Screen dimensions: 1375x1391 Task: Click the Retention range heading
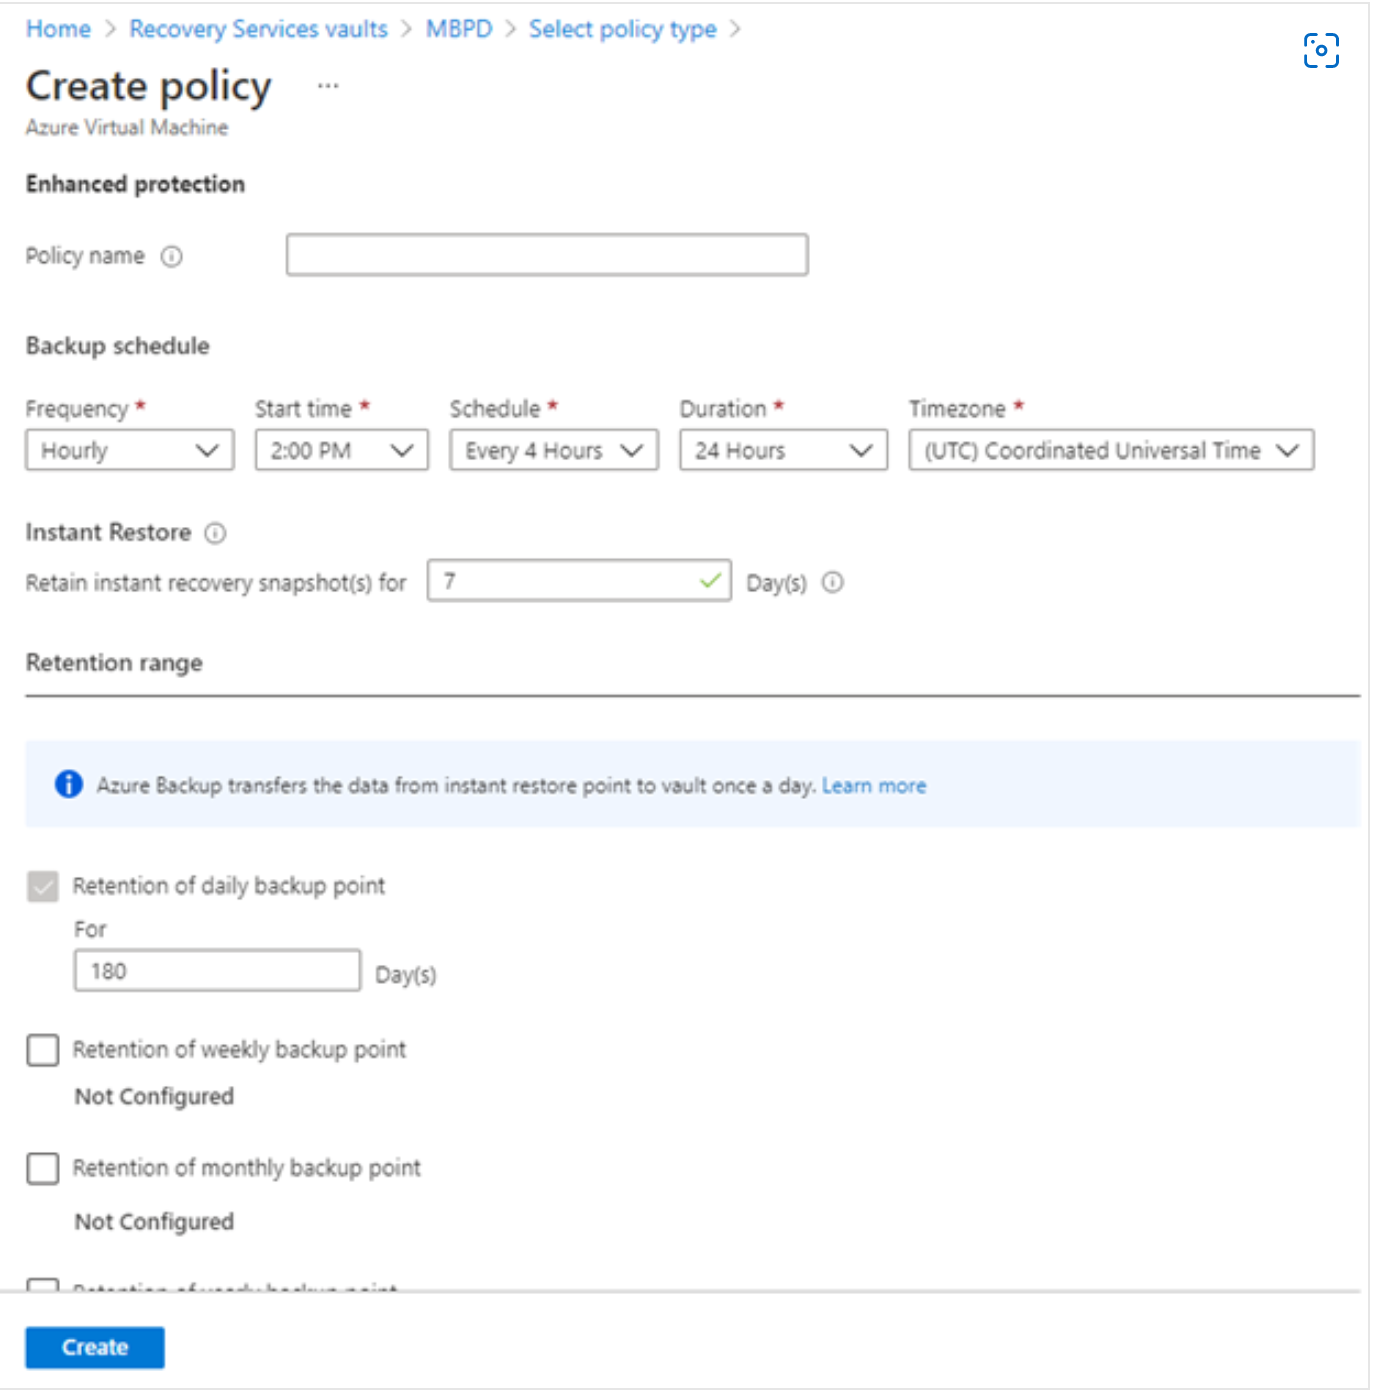tap(114, 663)
